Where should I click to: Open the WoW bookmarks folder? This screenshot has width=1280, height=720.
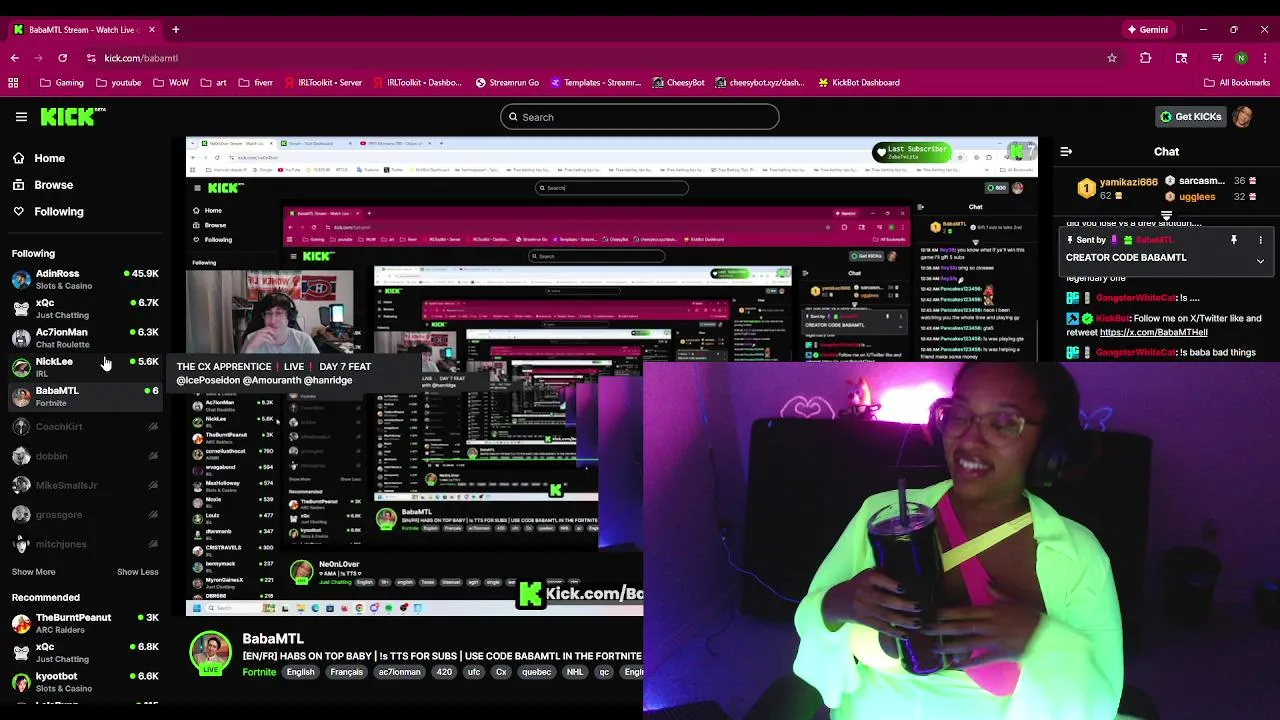(171, 83)
